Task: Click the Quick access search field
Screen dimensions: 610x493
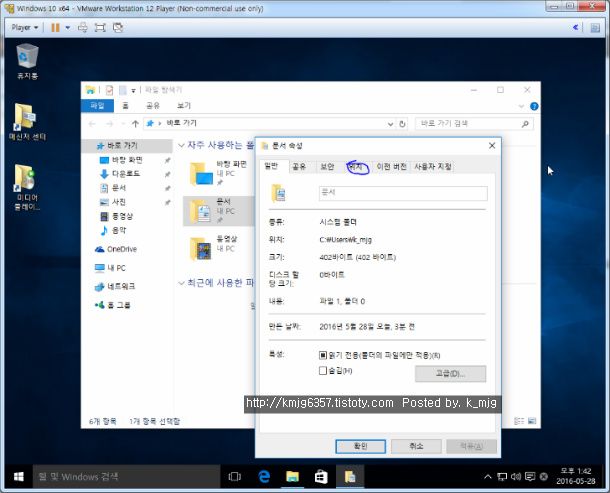Action: [x=474, y=124]
